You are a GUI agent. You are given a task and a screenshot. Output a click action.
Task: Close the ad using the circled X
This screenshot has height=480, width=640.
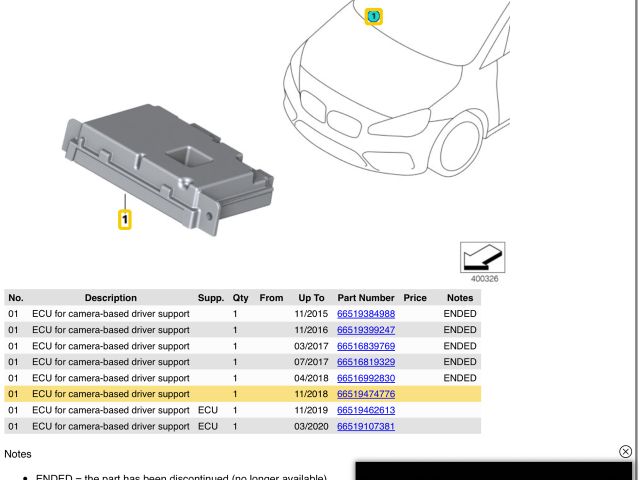pyautogui.click(x=626, y=452)
